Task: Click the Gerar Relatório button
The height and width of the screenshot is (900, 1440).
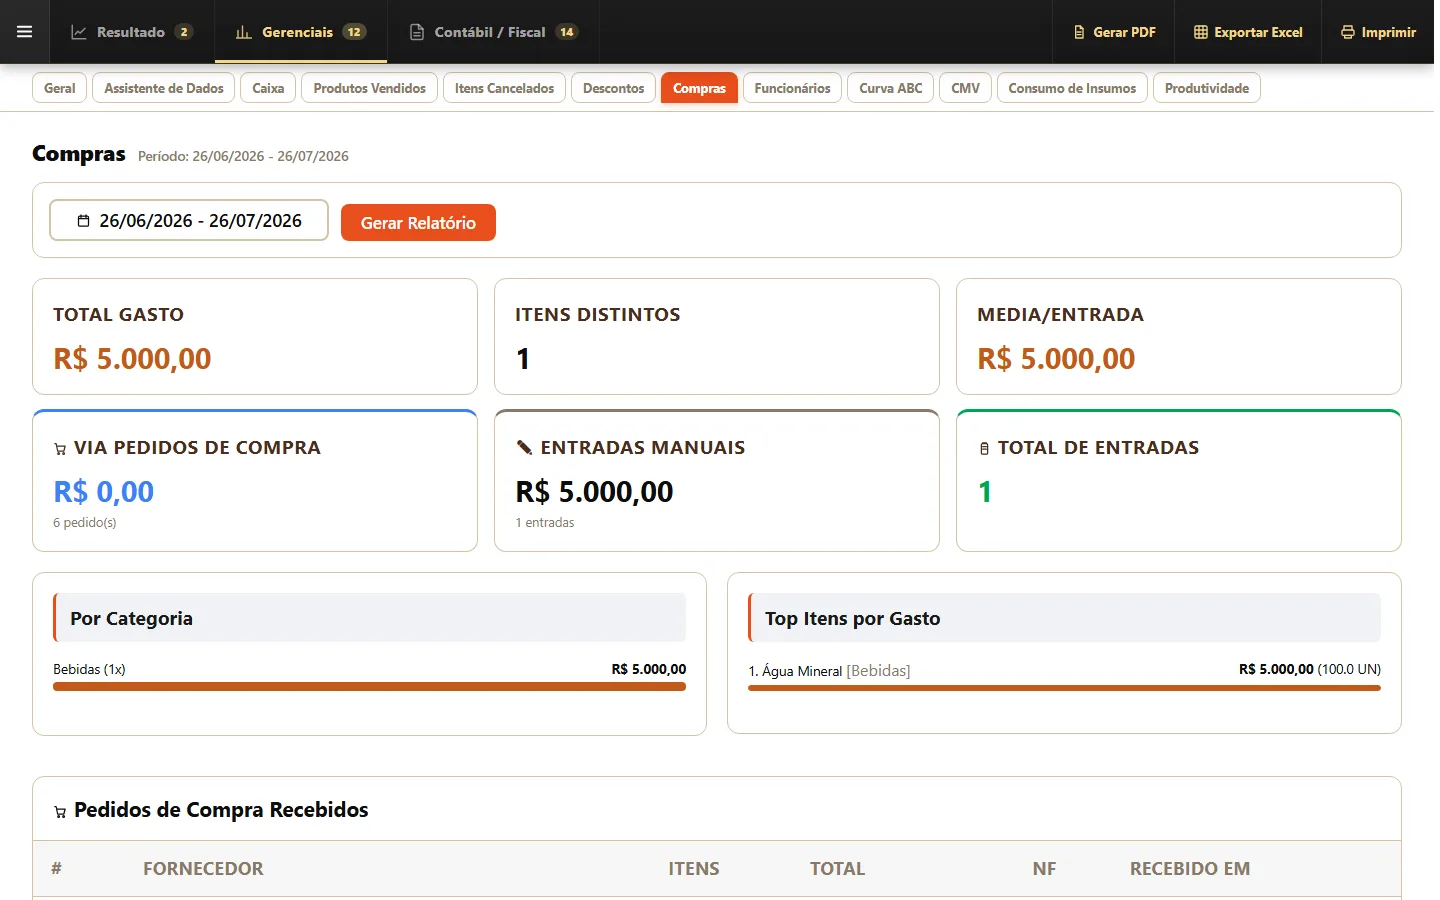Action: 418,222
